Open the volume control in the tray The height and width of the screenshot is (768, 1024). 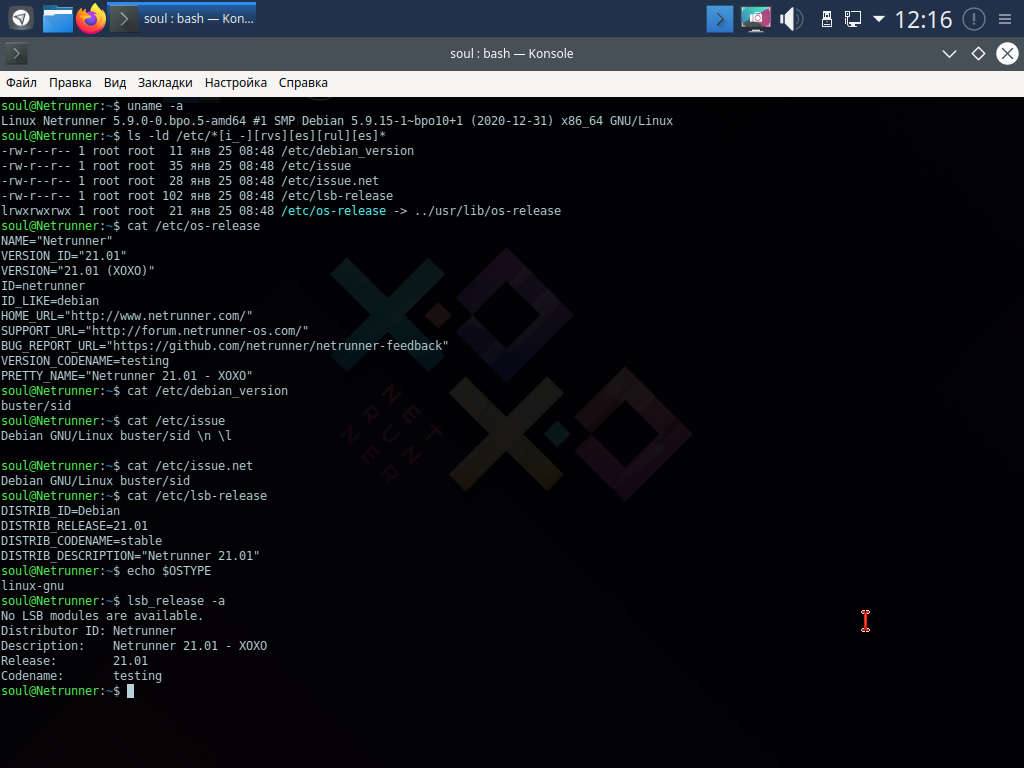coord(792,19)
